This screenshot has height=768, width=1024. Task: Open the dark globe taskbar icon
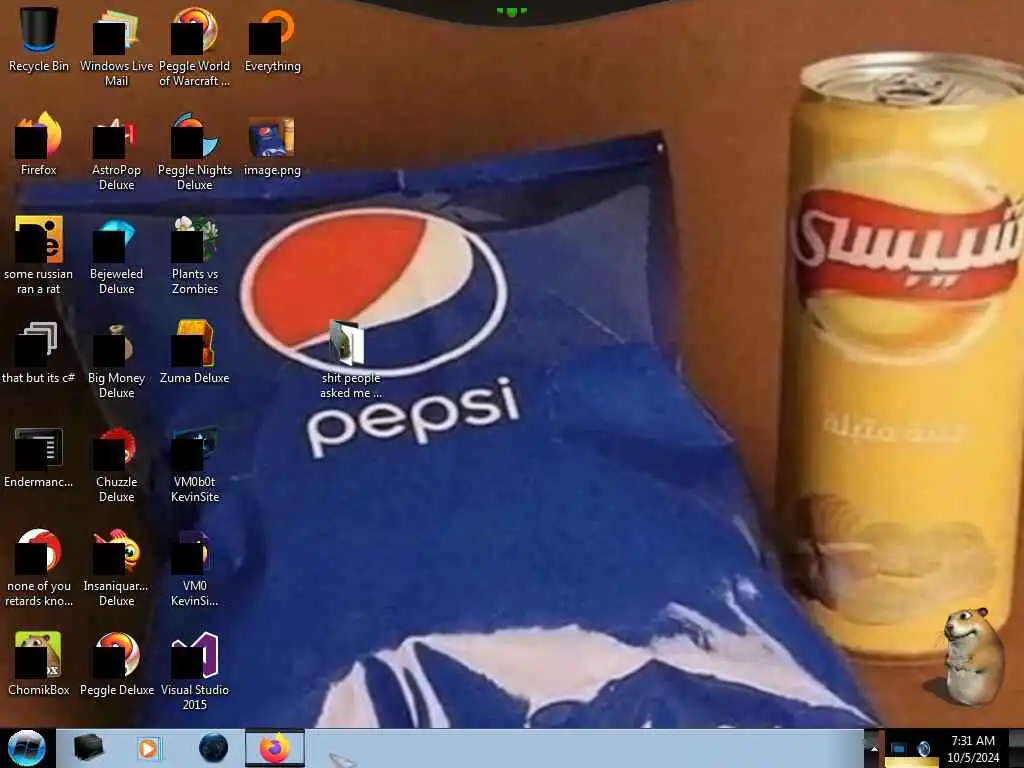(213, 748)
